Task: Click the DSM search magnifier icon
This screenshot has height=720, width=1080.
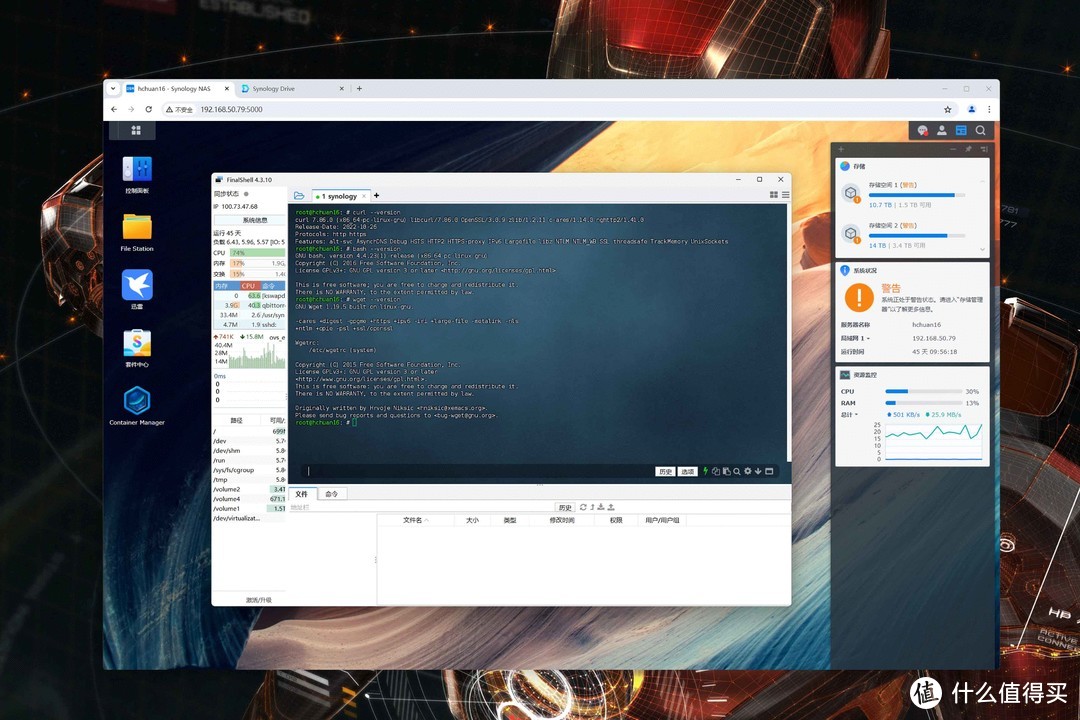Action: [981, 130]
